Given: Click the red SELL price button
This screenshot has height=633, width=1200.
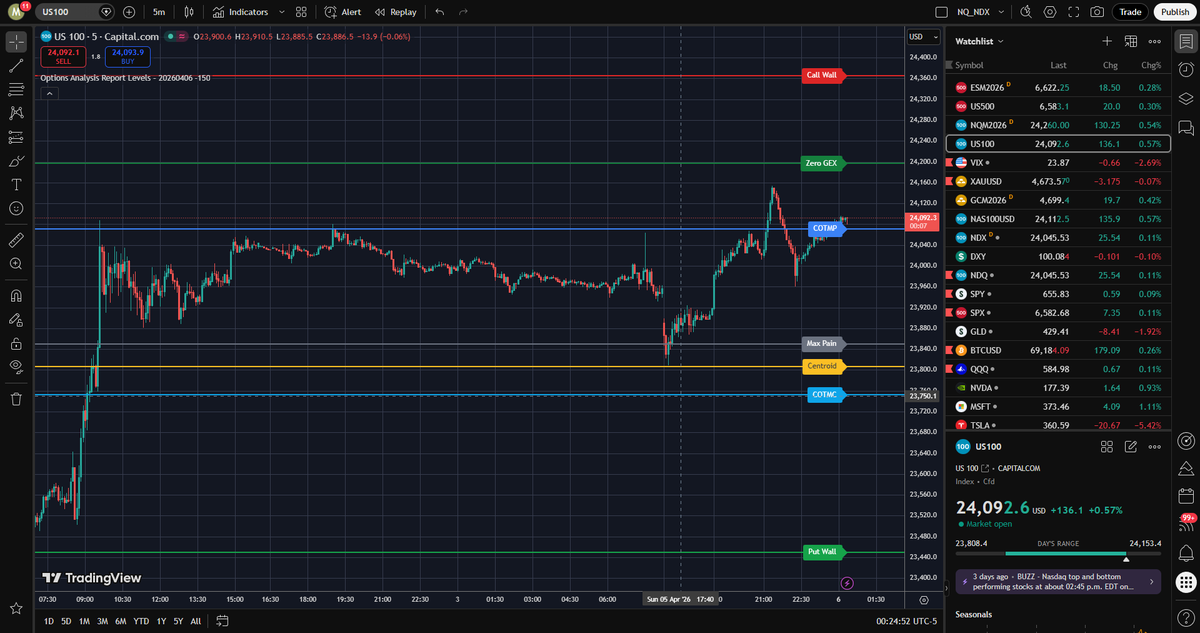Looking at the screenshot, I should click(x=64, y=57).
